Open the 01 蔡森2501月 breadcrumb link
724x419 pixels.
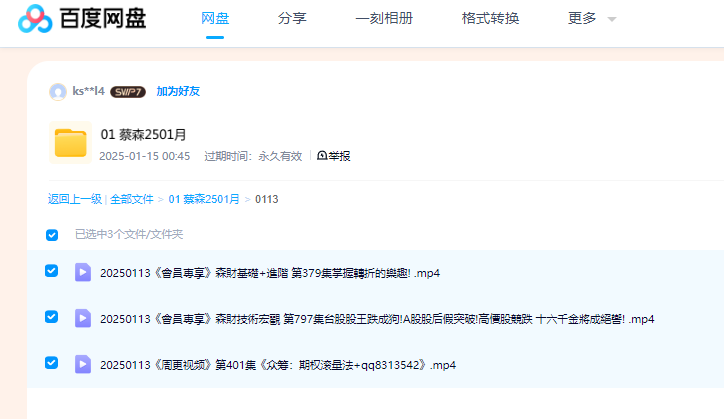point(204,199)
